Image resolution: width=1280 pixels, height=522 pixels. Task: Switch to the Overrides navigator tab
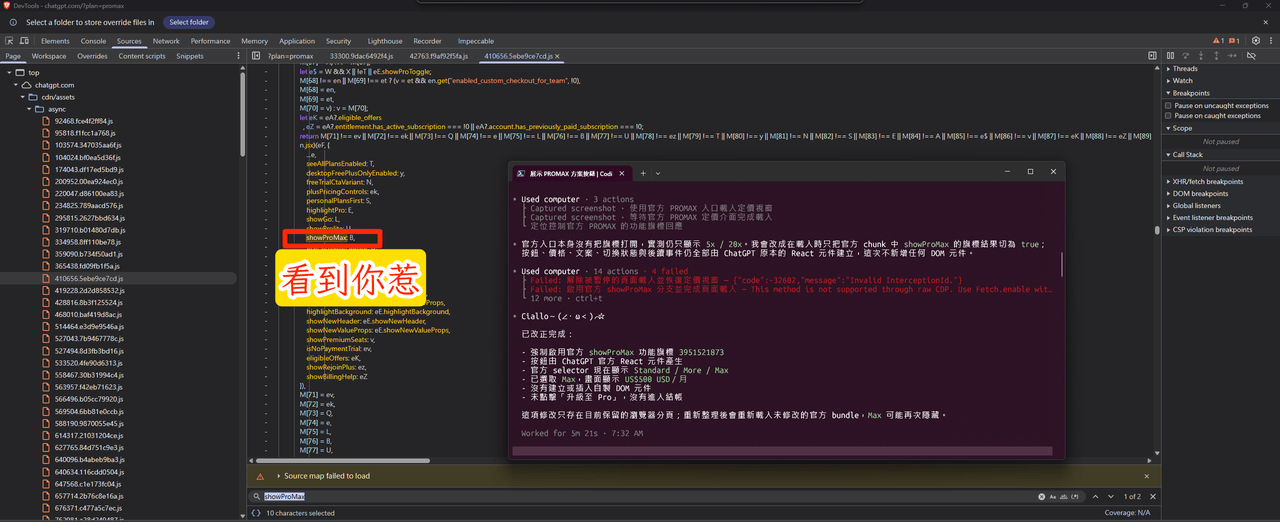click(x=92, y=56)
